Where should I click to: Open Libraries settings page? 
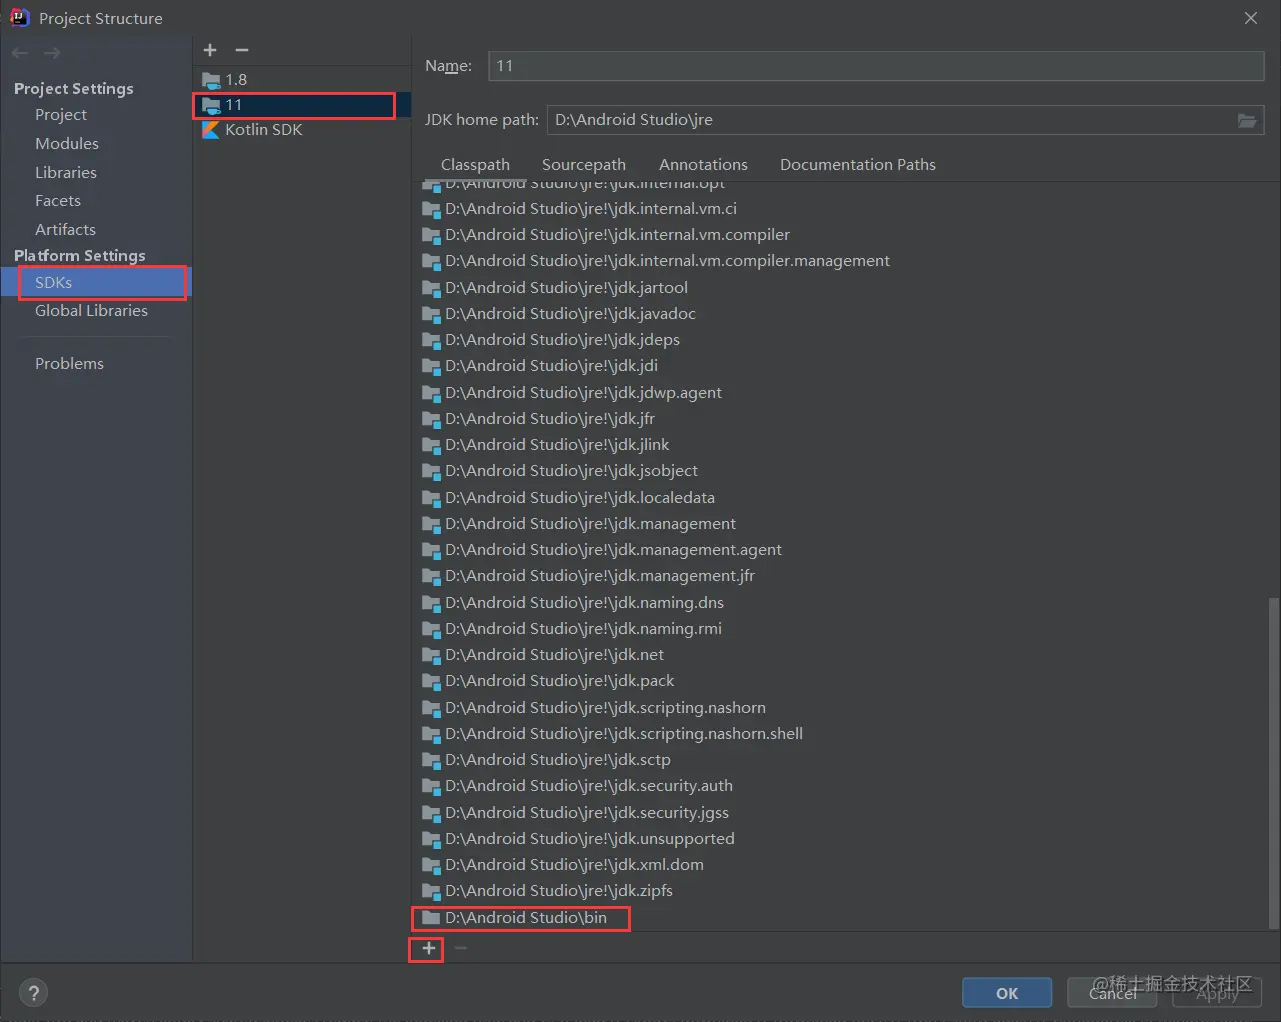tap(66, 173)
